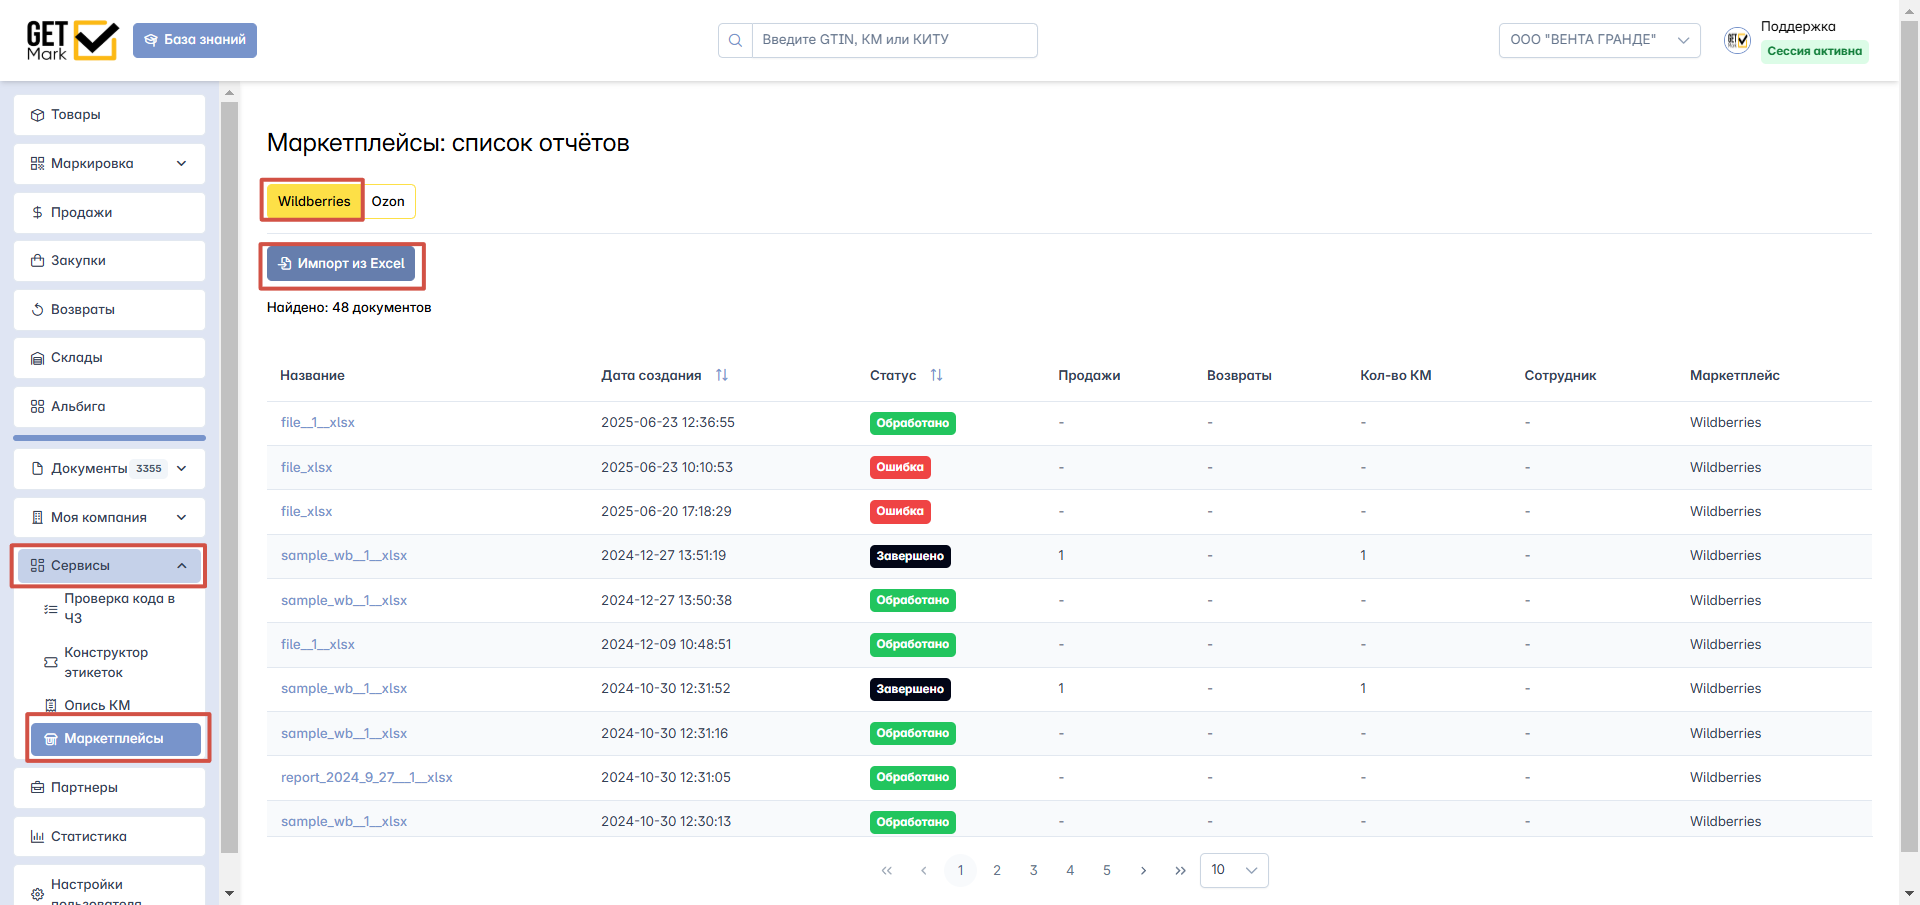Click Импорт из Excel button
Screen dimensions: 1920x905
coord(341,264)
